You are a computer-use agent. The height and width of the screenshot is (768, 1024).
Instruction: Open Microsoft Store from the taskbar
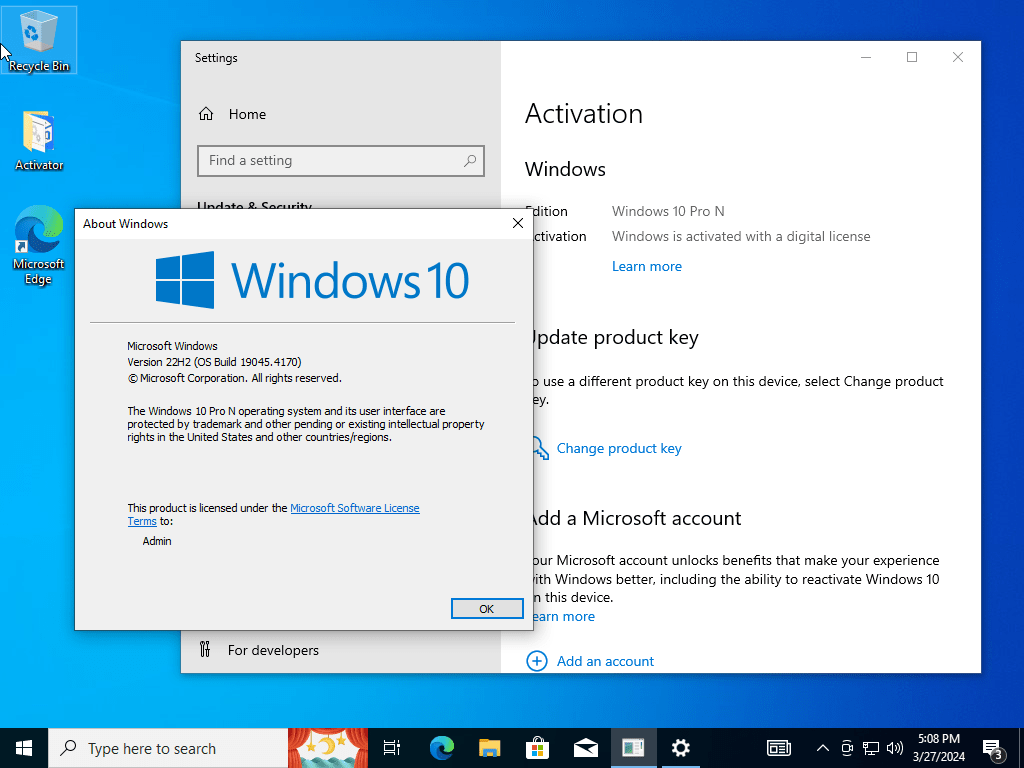537,748
